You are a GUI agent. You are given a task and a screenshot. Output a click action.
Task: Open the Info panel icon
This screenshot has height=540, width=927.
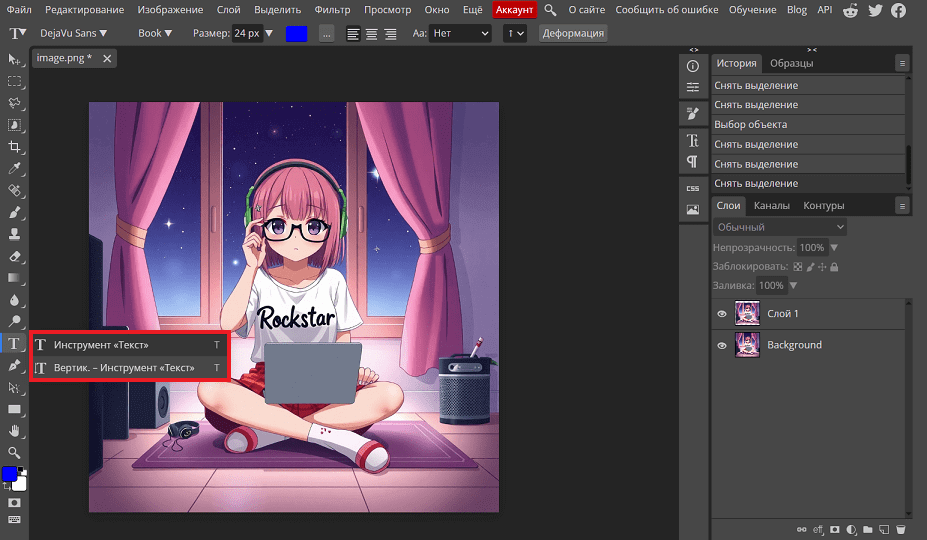click(x=692, y=66)
